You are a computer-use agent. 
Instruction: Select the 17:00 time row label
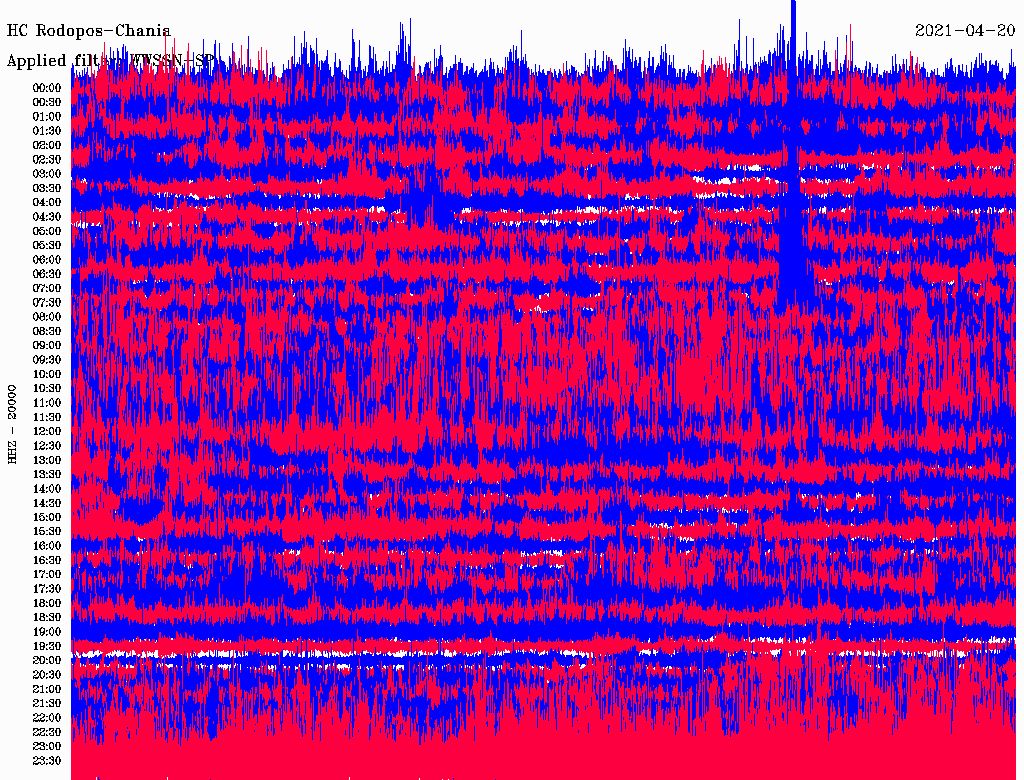47,575
